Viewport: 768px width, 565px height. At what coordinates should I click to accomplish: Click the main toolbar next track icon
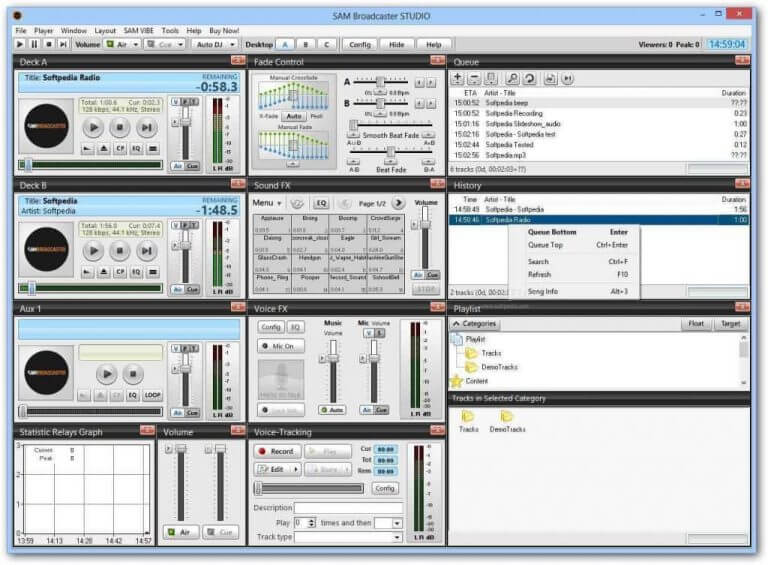click(x=63, y=44)
